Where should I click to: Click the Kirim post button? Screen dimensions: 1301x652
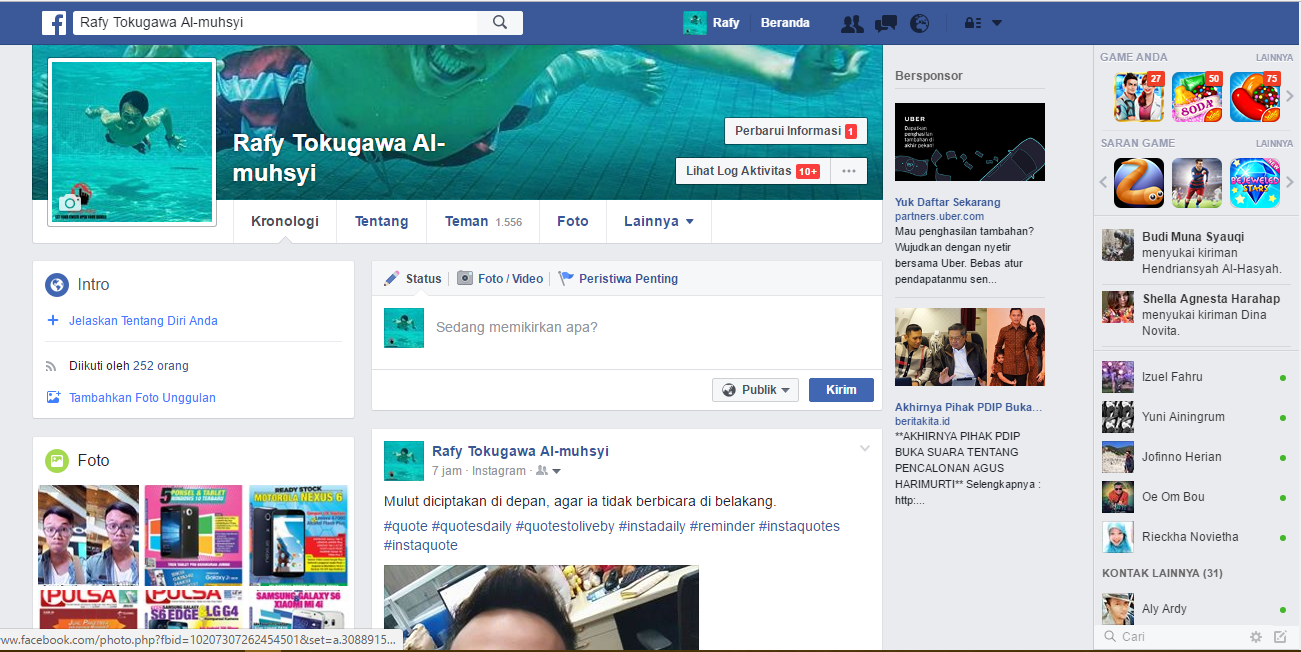pyautogui.click(x=841, y=390)
